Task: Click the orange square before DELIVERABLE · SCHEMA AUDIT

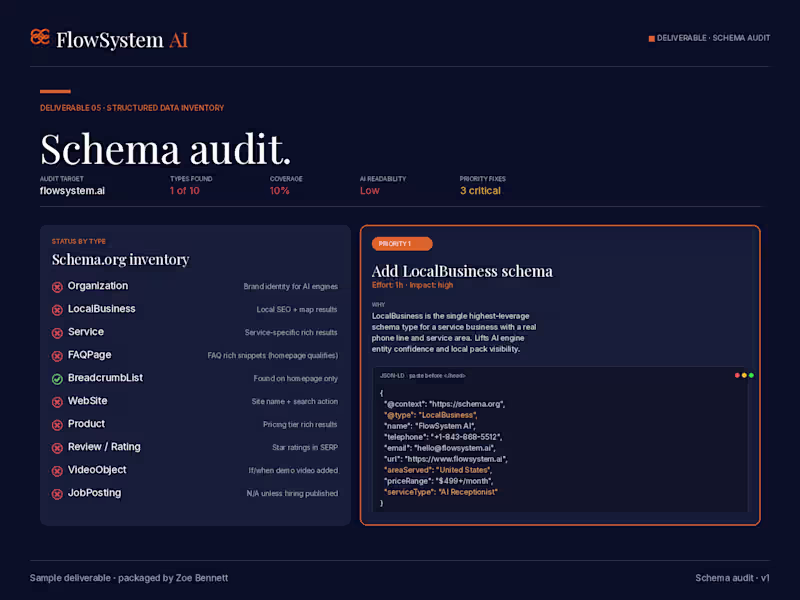Action: pyautogui.click(x=652, y=38)
